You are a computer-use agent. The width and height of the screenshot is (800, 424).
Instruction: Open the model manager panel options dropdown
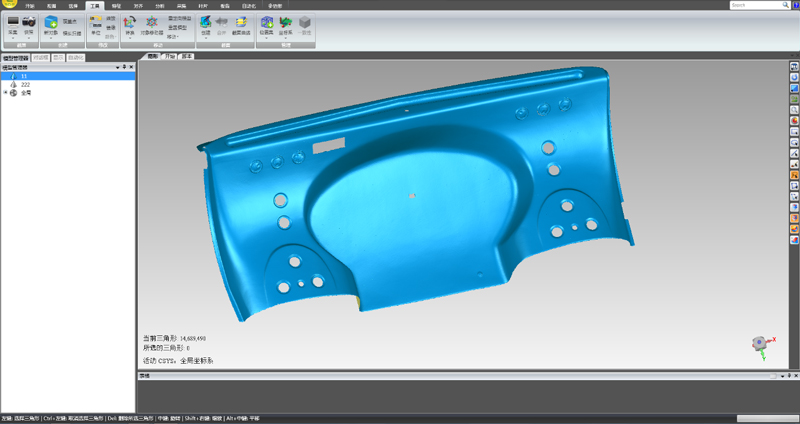pos(117,67)
